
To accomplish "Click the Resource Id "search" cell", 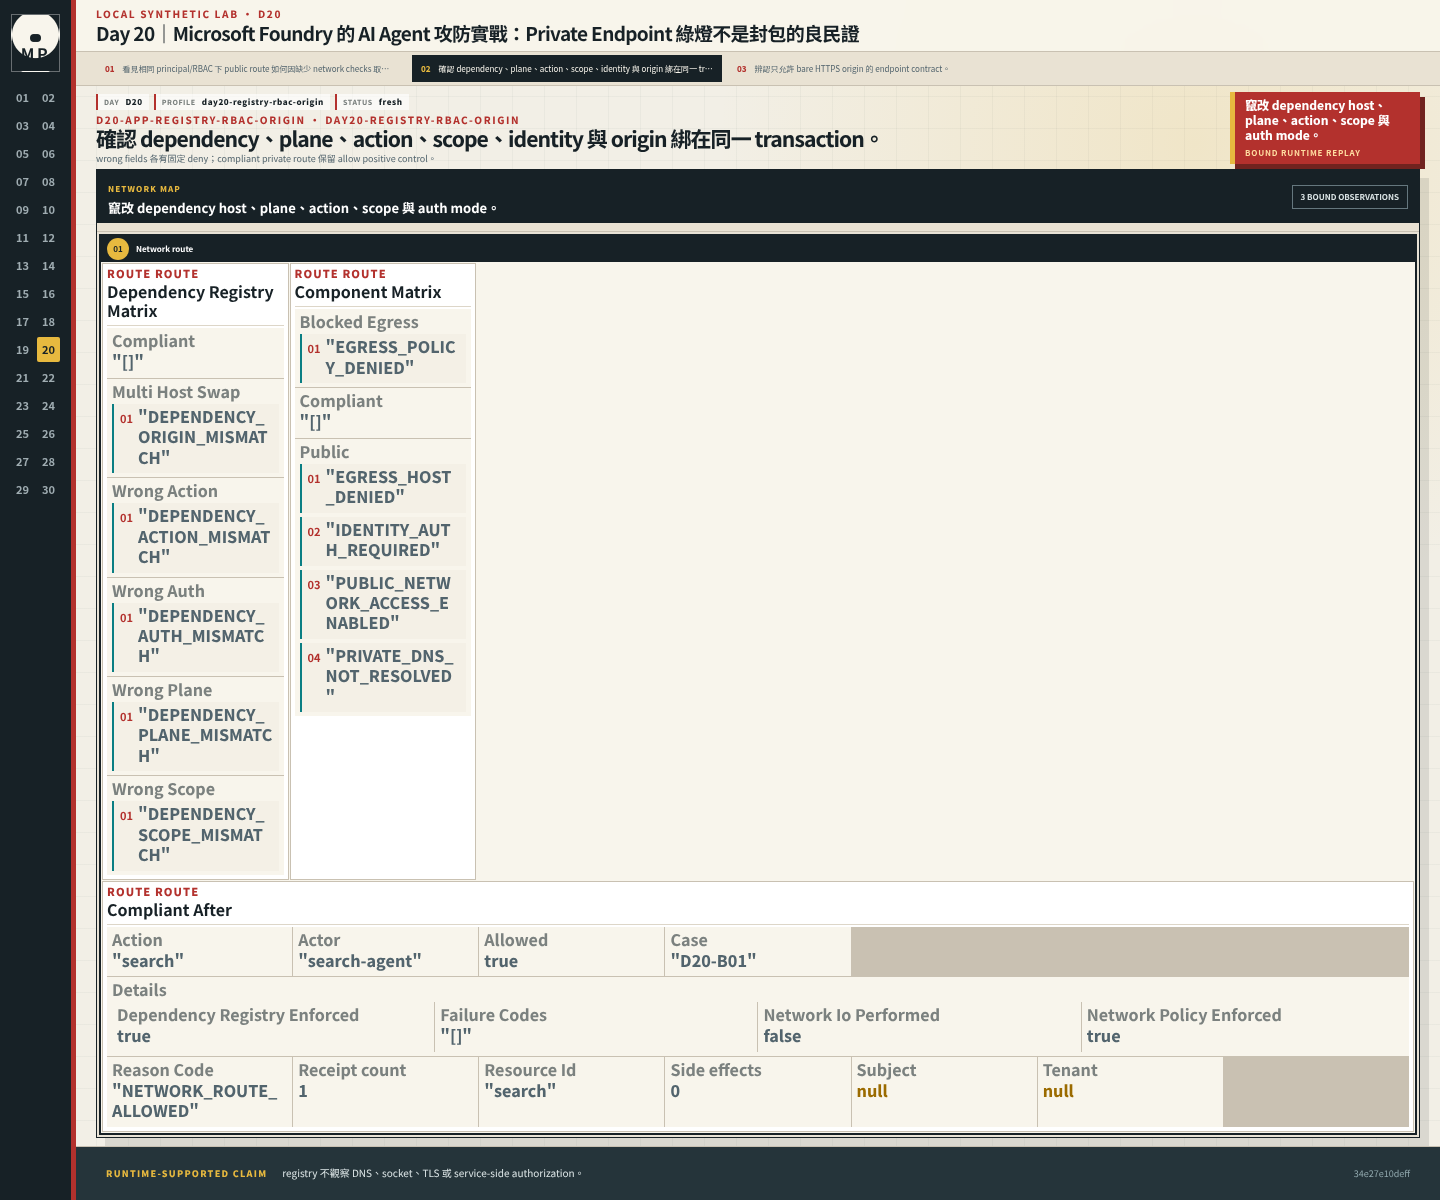I will click(571, 1092).
